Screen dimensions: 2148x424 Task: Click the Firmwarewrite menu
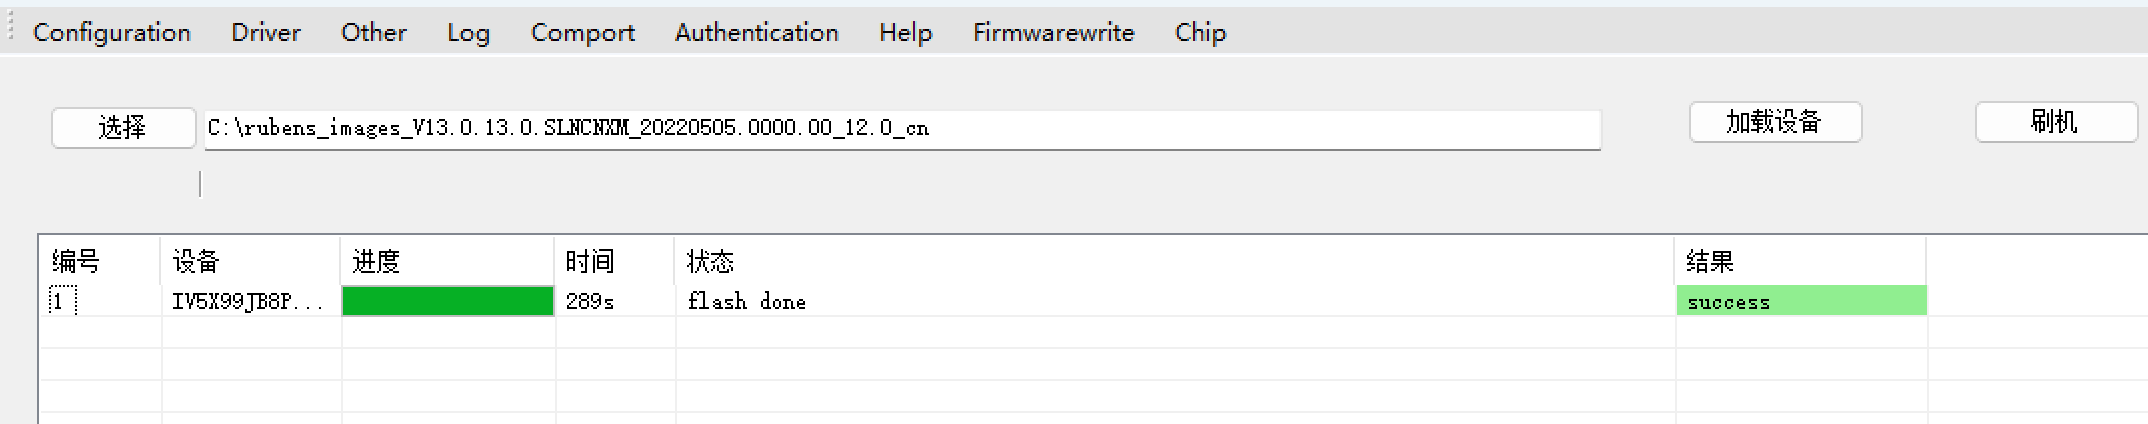1054,33
